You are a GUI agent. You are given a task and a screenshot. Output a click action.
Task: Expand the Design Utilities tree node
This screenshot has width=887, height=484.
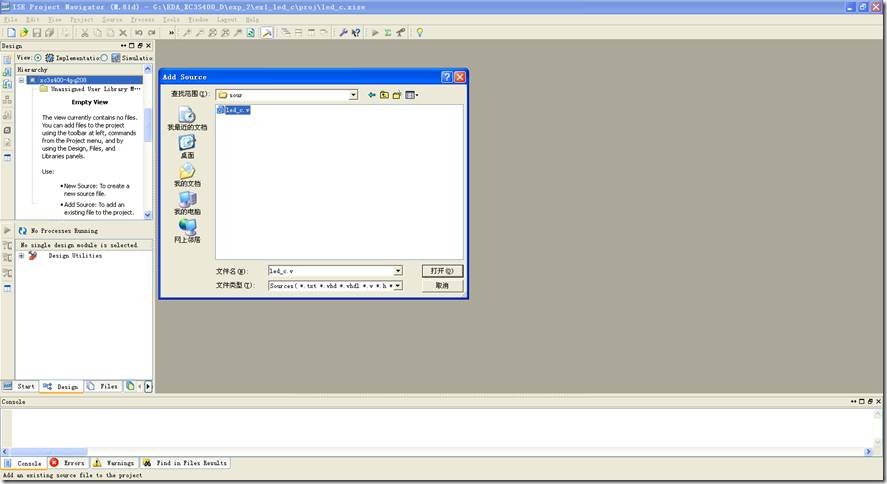21,256
